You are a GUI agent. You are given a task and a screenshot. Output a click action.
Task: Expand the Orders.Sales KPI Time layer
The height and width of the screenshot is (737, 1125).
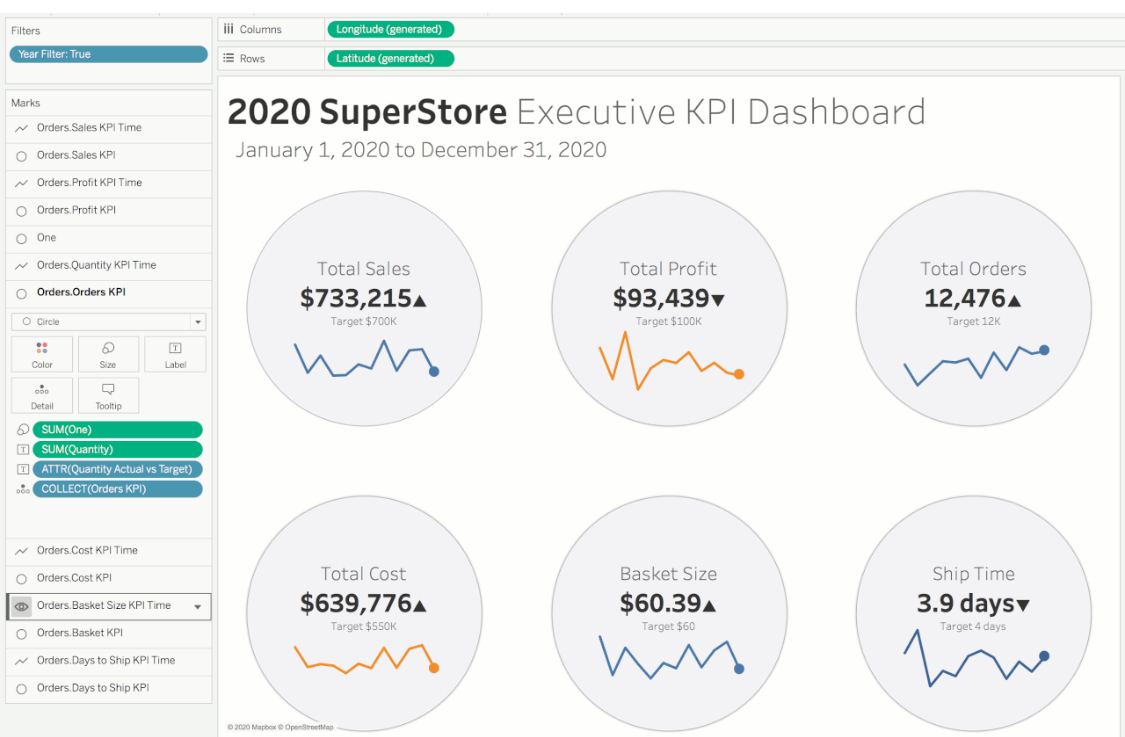coord(108,128)
